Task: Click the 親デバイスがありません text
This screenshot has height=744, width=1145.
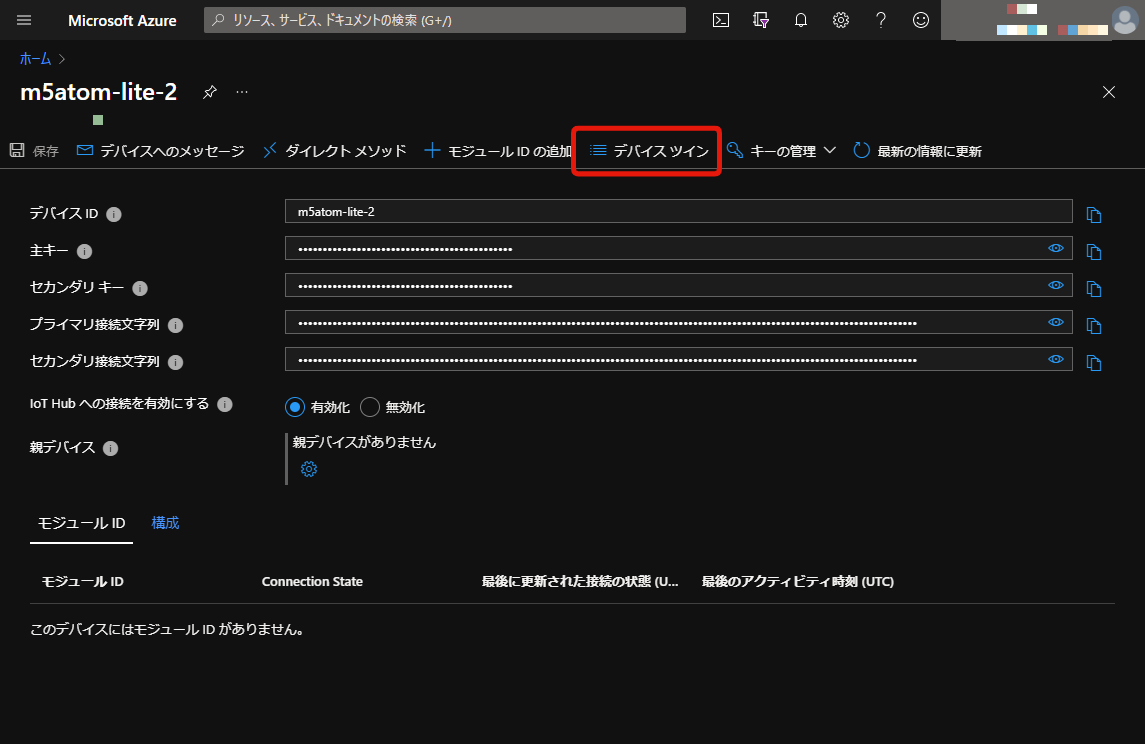Action: point(364,442)
